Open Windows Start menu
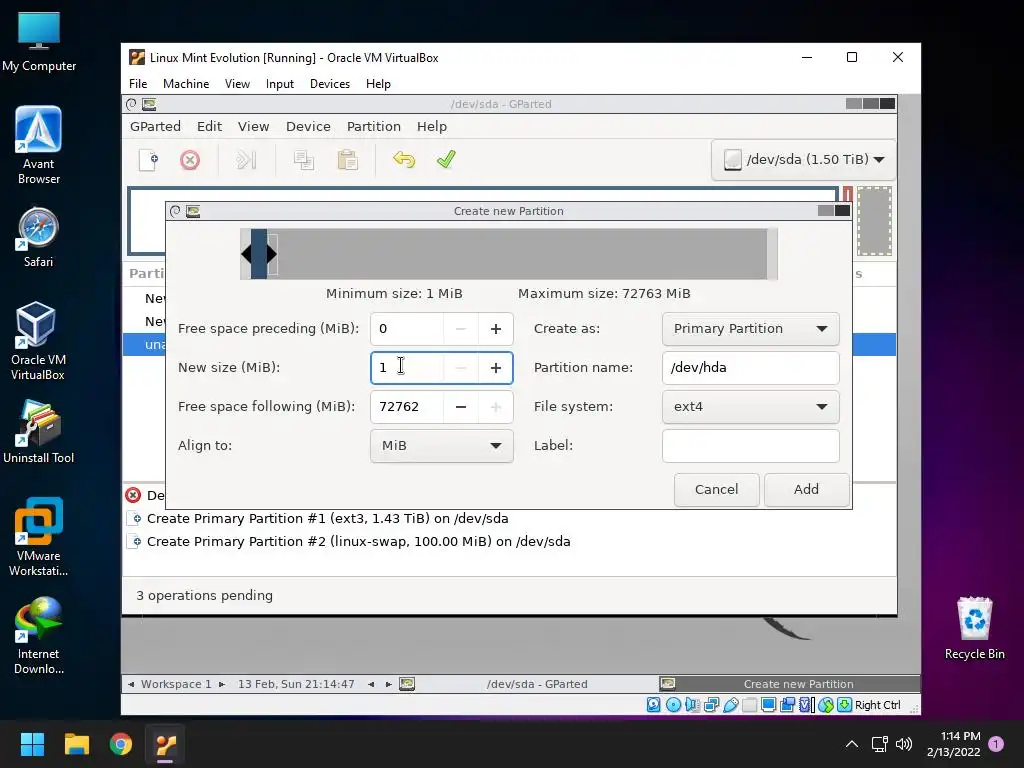Image resolution: width=1024 pixels, height=768 pixels. (x=32, y=744)
